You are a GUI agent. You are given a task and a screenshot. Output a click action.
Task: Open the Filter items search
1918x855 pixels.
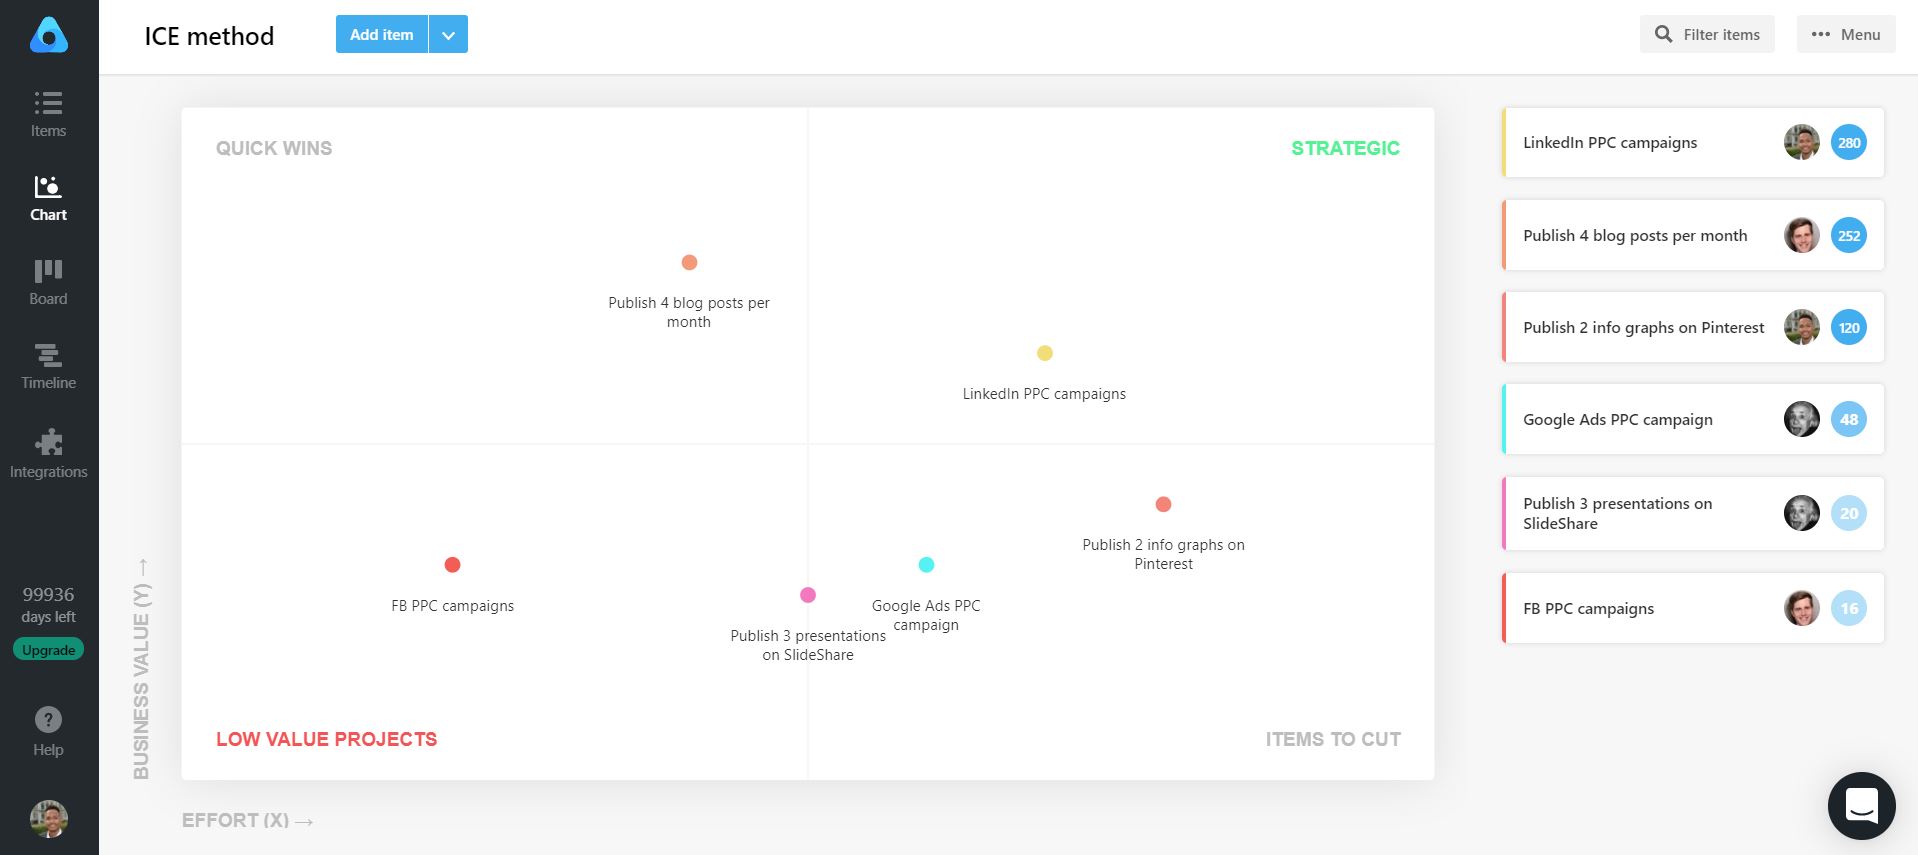(x=1706, y=33)
